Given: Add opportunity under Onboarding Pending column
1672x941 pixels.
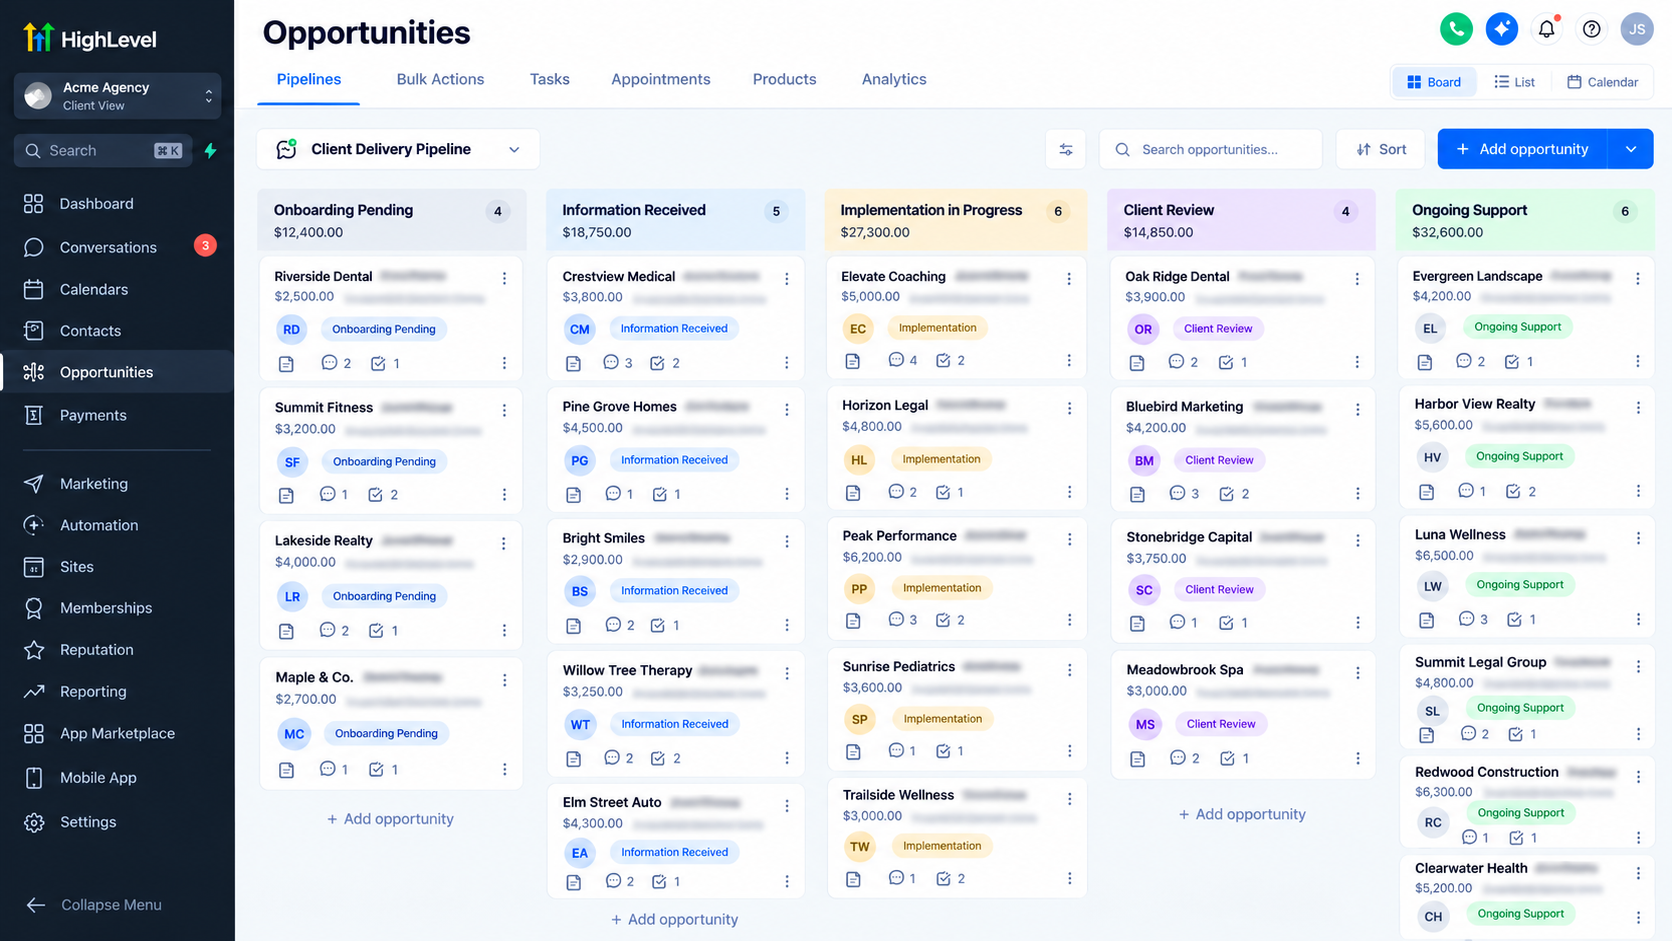Looking at the screenshot, I should 390,819.
